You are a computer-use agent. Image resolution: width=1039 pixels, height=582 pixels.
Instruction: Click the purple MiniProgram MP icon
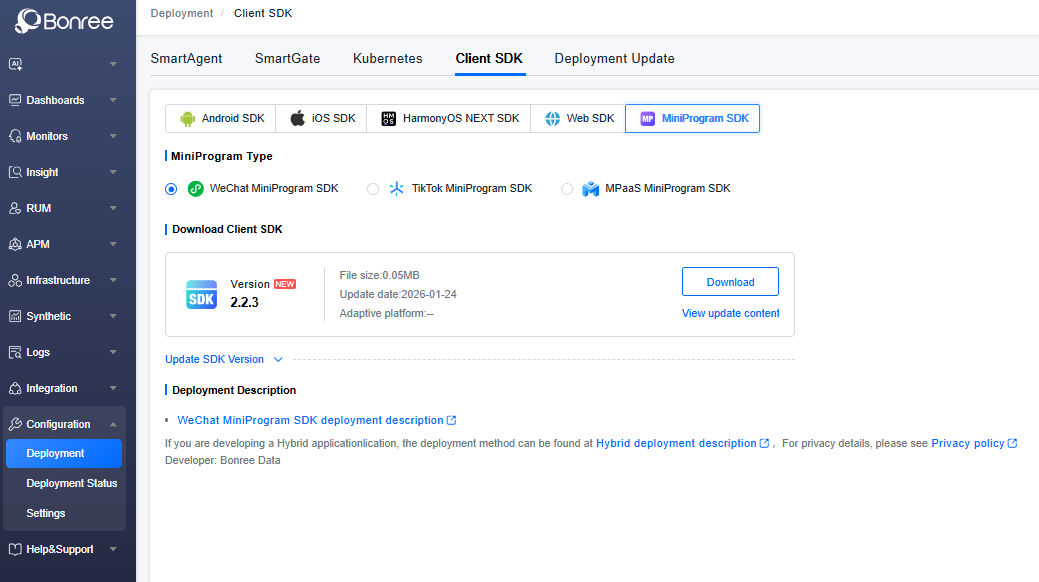[647, 119]
